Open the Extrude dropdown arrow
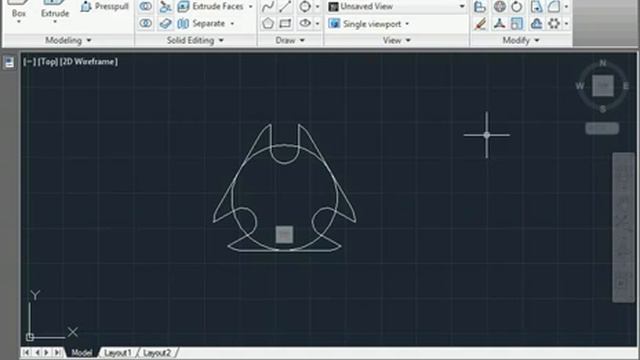 click(55, 22)
